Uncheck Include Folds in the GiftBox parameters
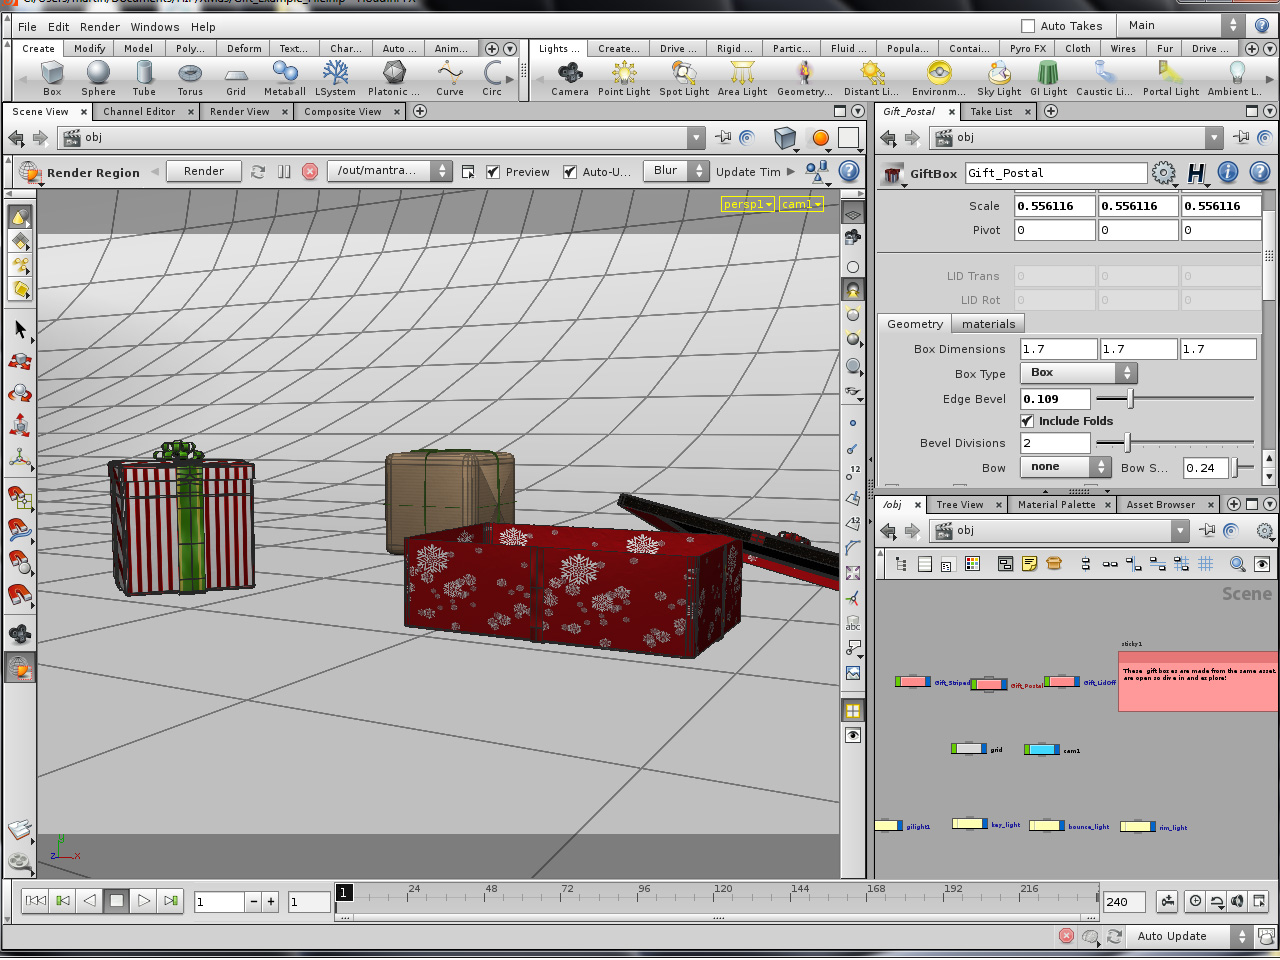Image resolution: width=1280 pixels, height=960 pixels. [x=1026, y=421]
